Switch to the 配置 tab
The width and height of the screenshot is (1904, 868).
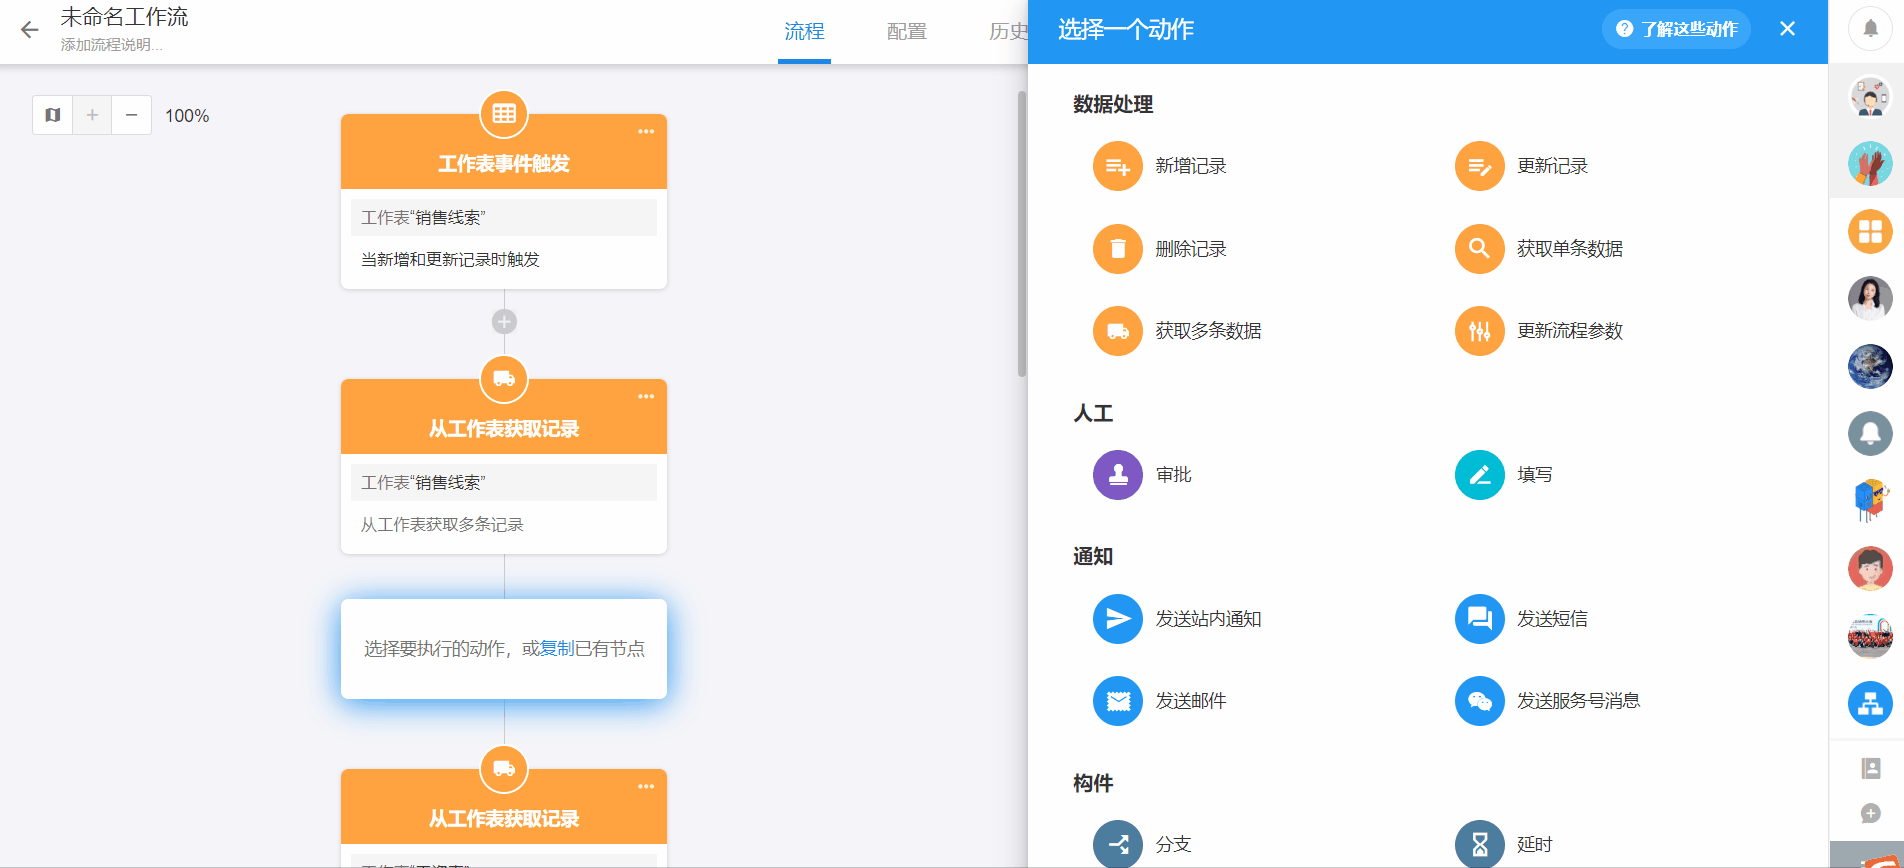pyautogui.click(x=906, y=32)
